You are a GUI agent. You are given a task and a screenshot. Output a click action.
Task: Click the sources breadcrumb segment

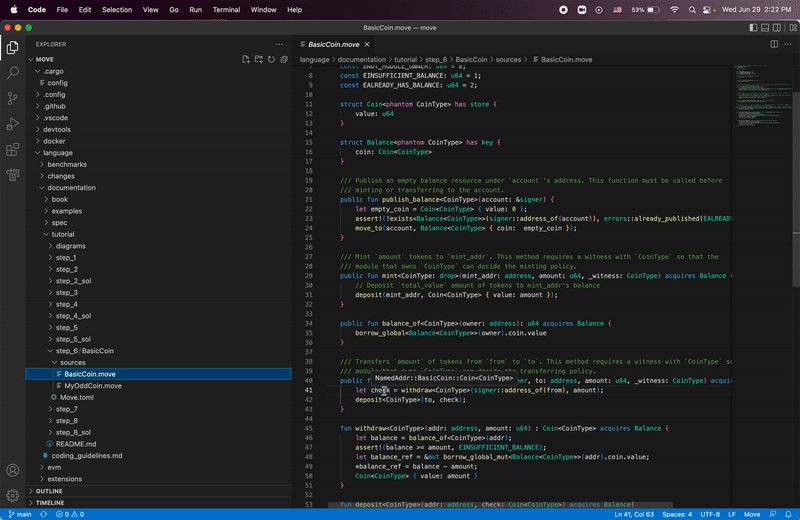[x=508, y=60]
